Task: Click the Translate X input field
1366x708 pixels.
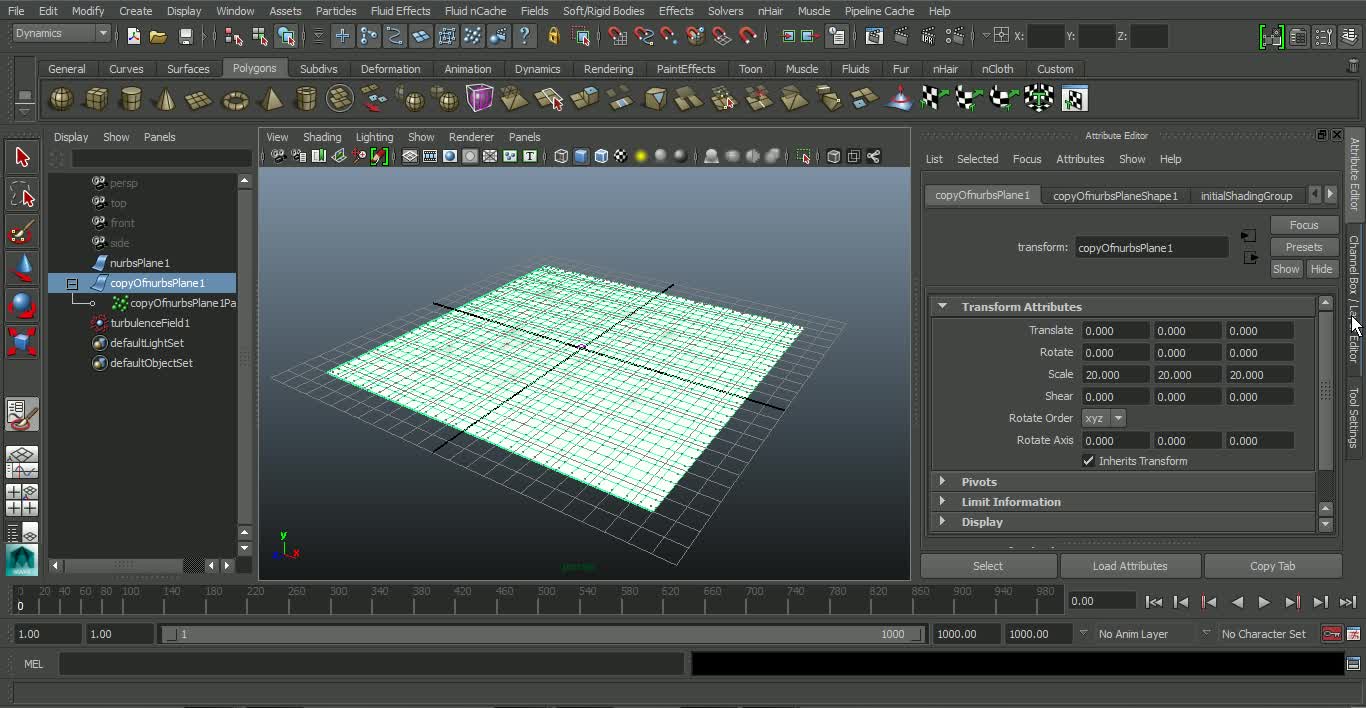Action: [x=1115, y=331]
